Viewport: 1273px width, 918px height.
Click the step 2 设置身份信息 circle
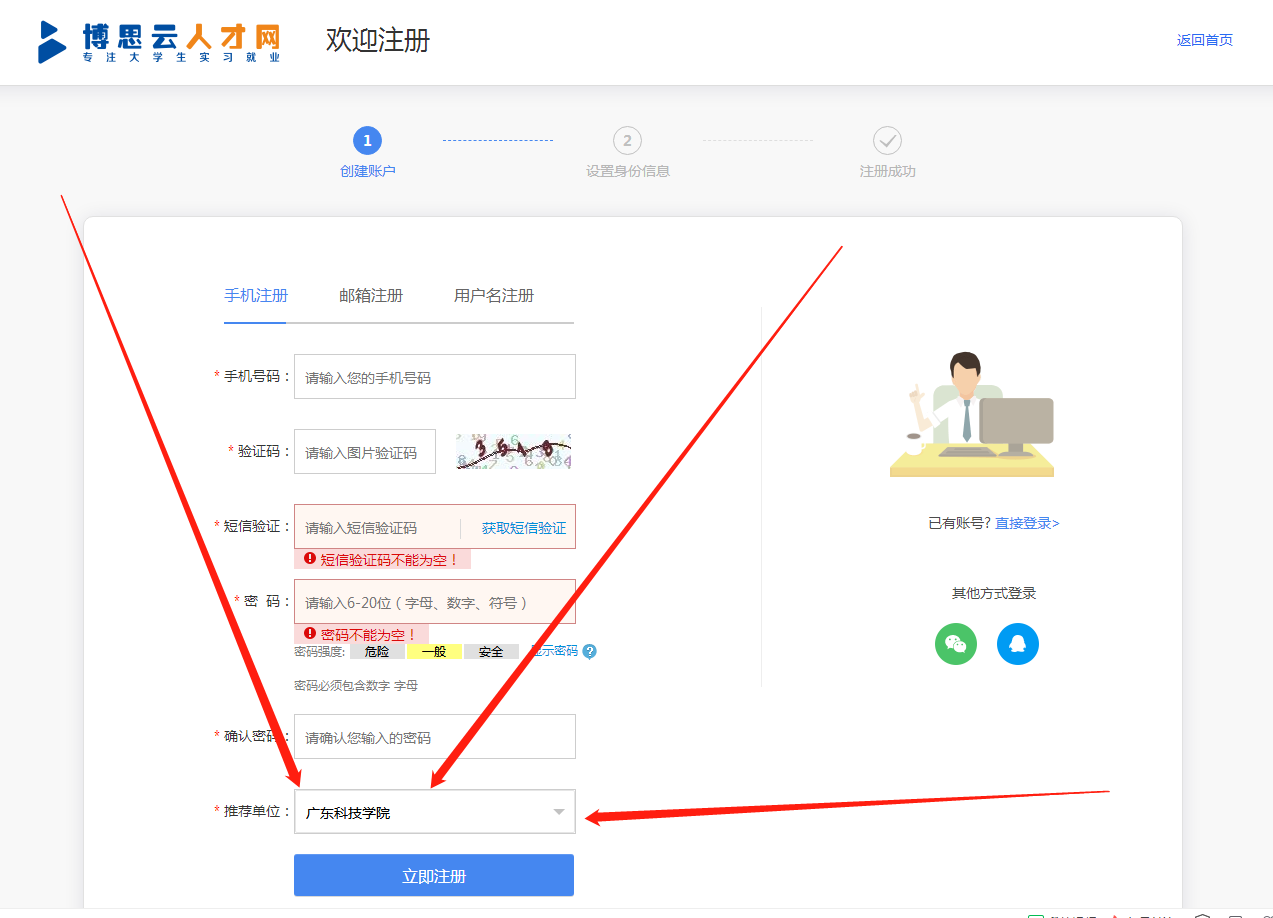click(x=627, y=140)
